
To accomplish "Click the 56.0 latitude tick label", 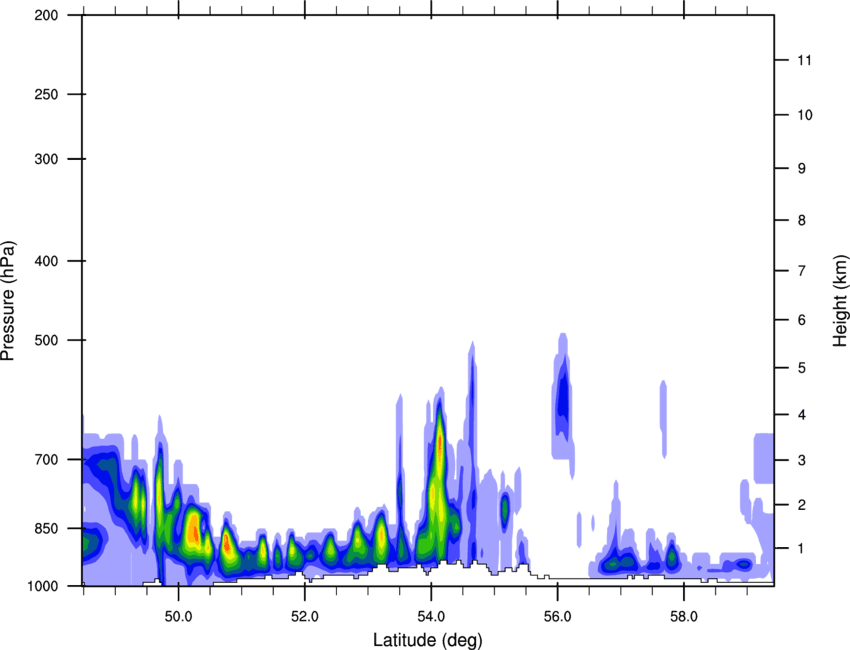I will [x=557, y=617].
